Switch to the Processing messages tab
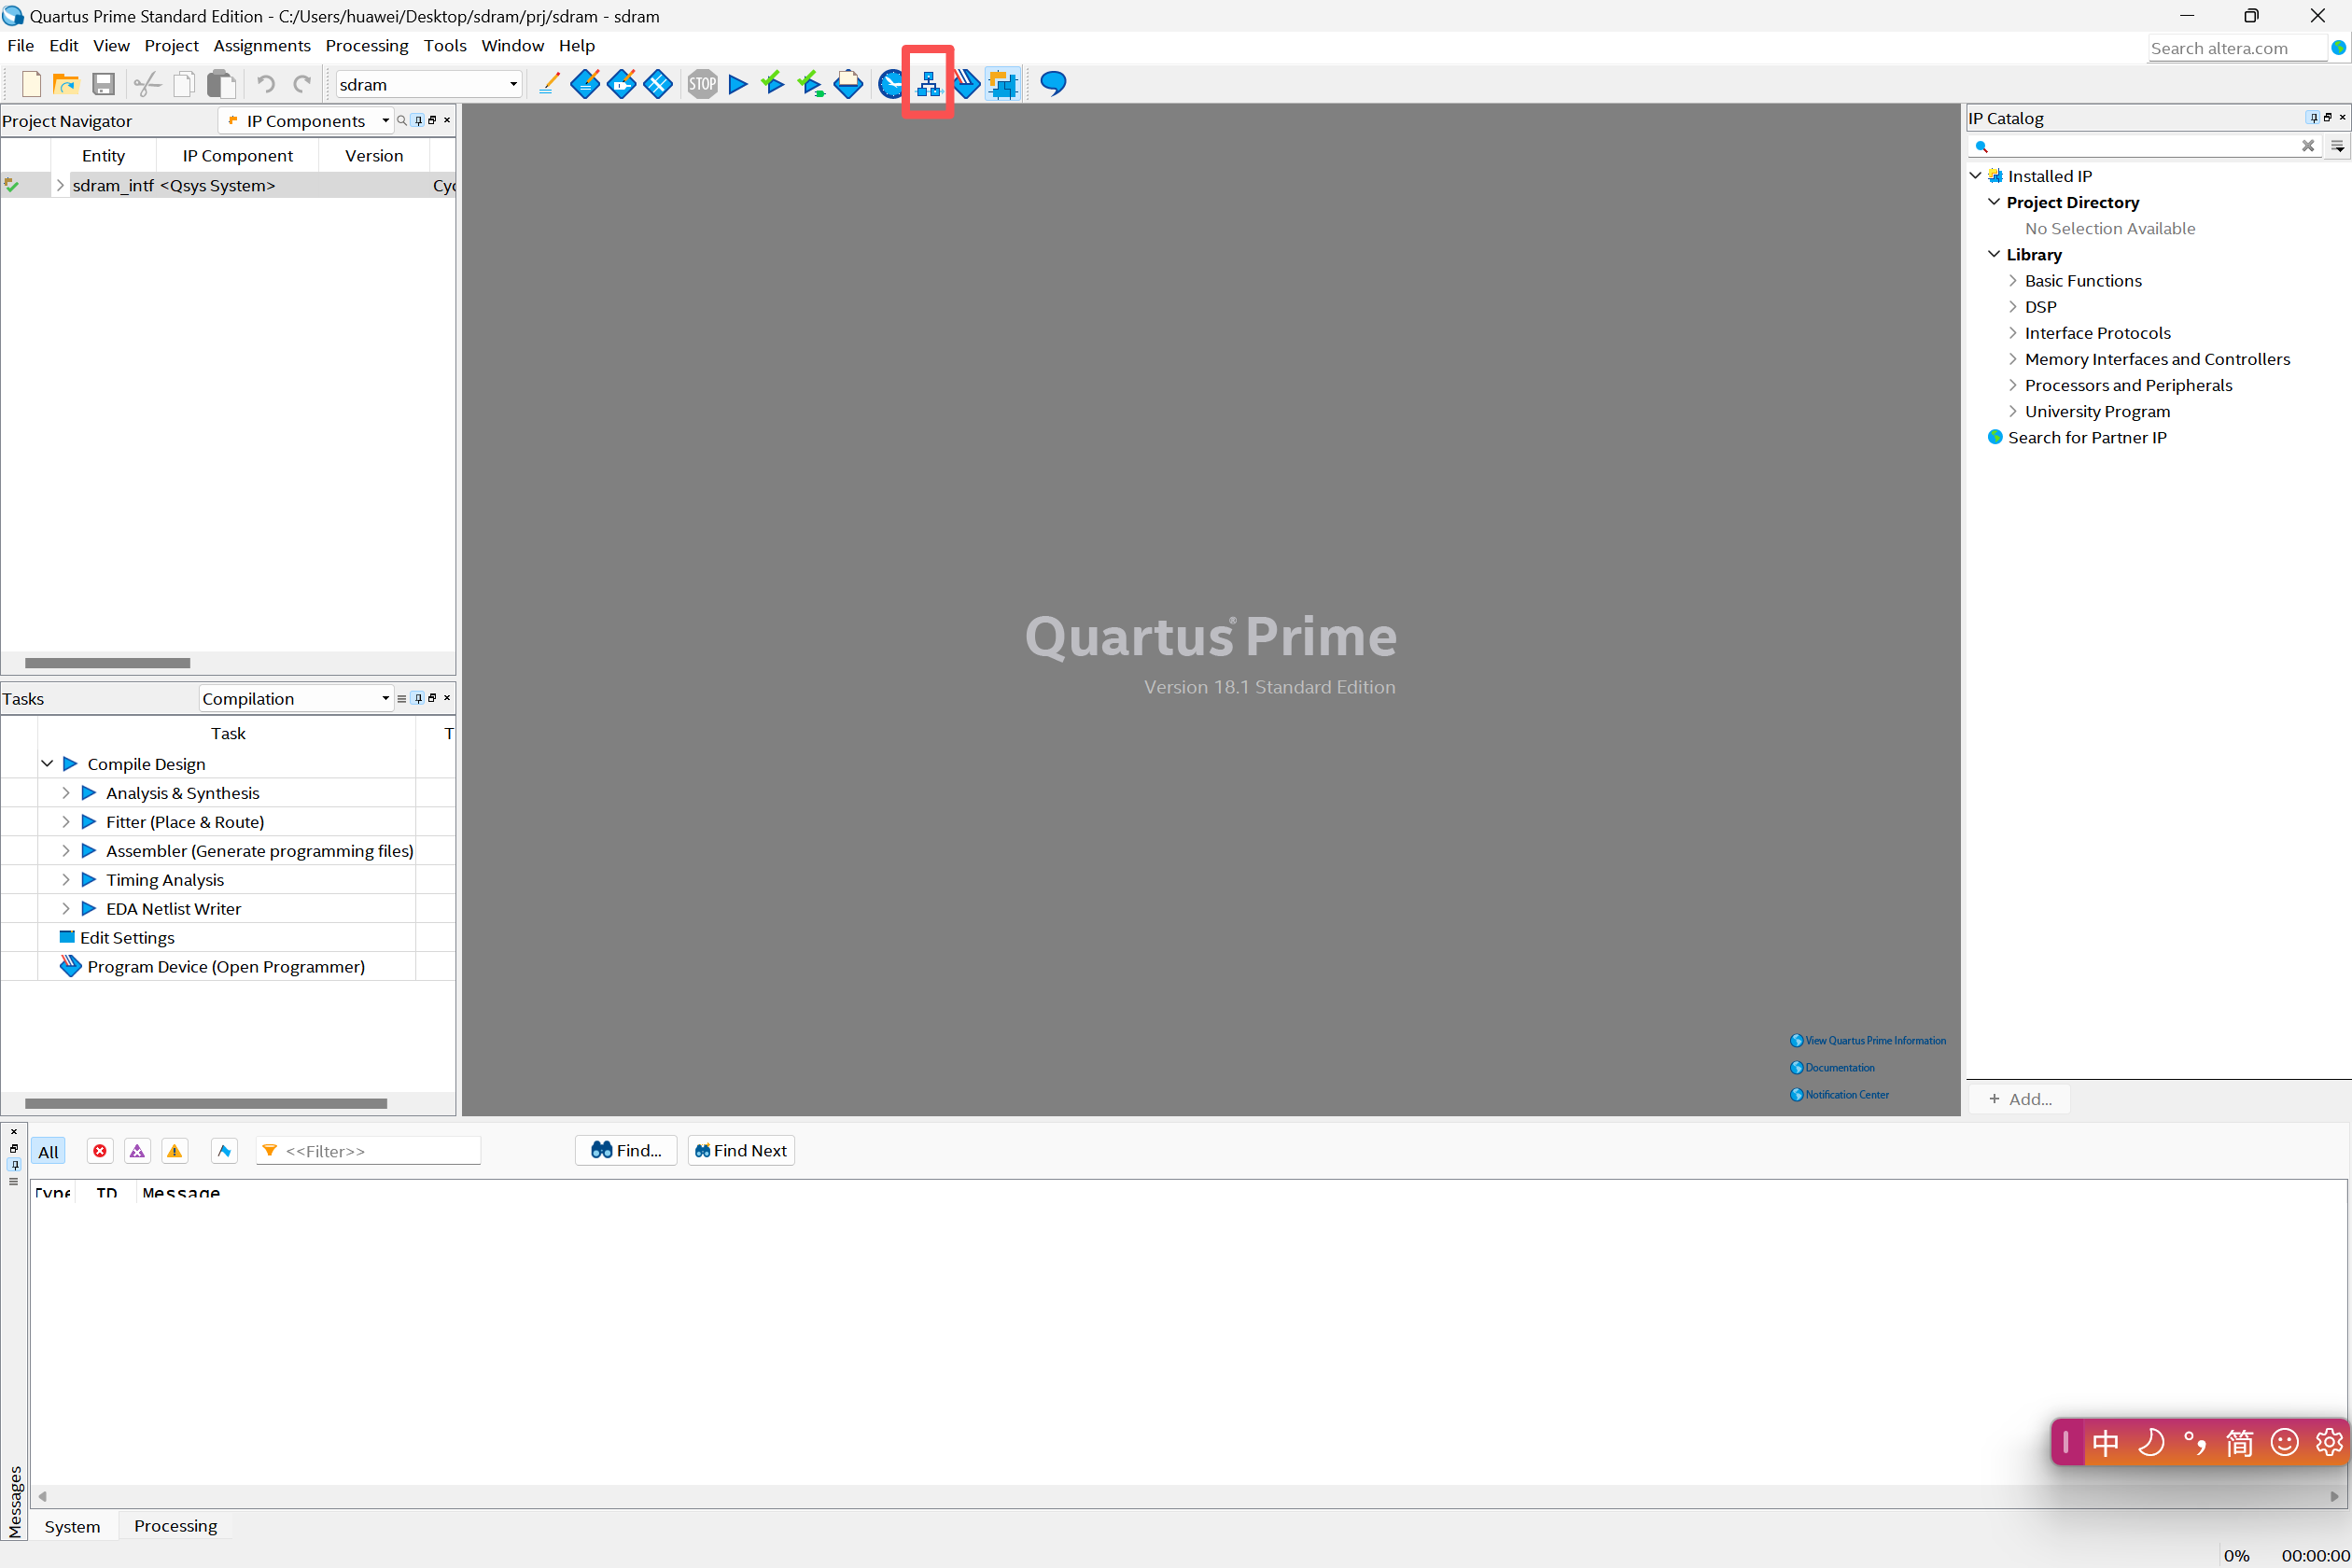This screenshot has height=1568, width=2352. (175, 1525)
